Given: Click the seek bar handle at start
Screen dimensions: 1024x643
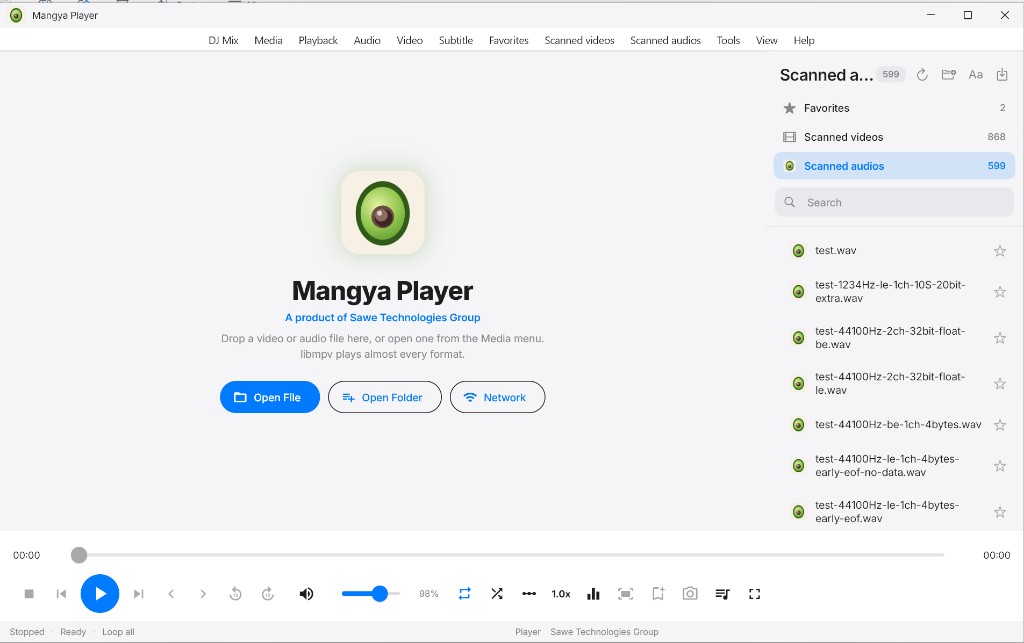Looking at the screenshot, I should (x=79, y=555).
